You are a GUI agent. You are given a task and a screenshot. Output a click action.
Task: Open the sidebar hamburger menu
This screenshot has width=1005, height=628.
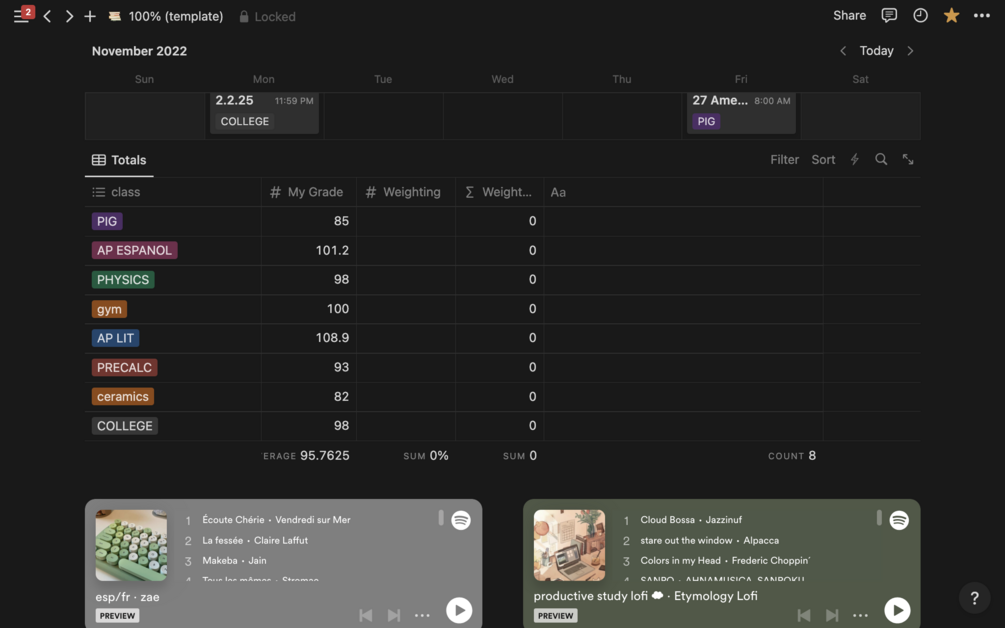tap(21, 16)
